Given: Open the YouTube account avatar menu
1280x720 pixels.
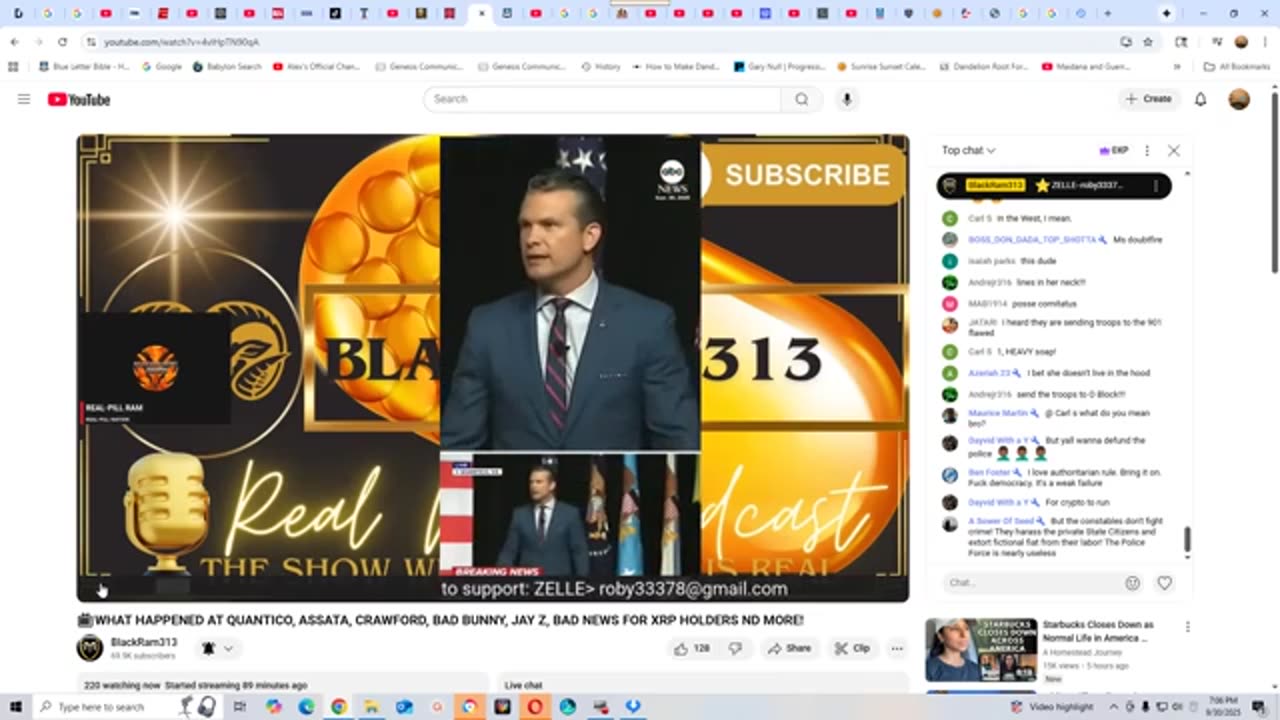Looking at the screenshot, I should (1239, 99).
